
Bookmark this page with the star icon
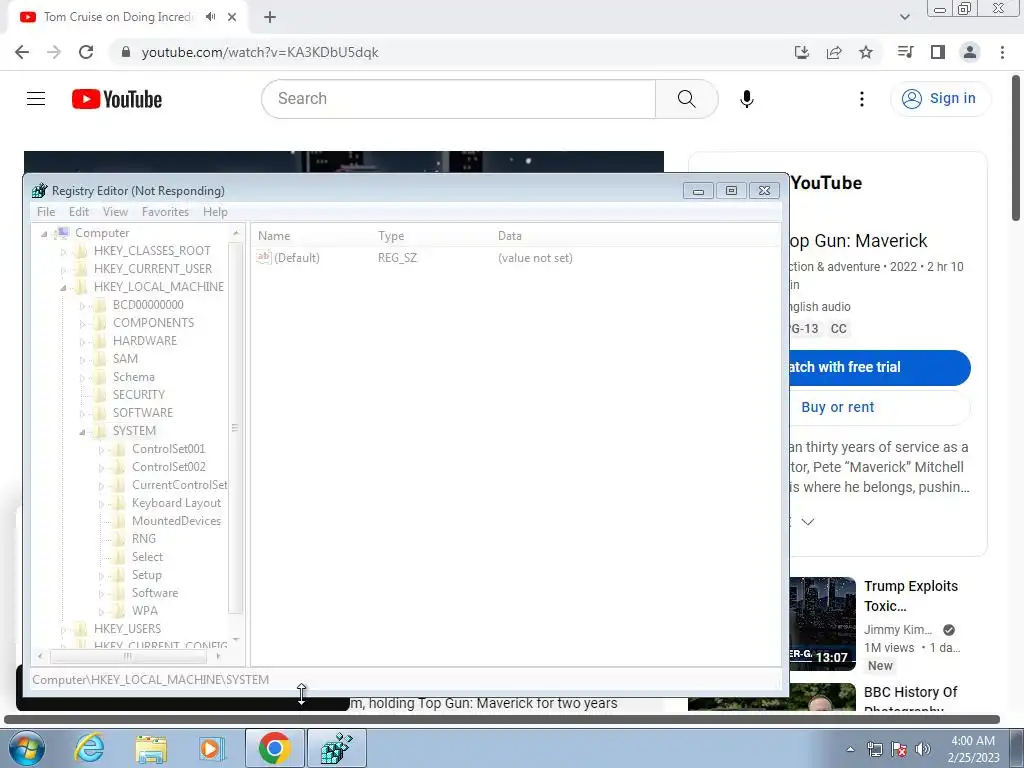click(866, 52)
